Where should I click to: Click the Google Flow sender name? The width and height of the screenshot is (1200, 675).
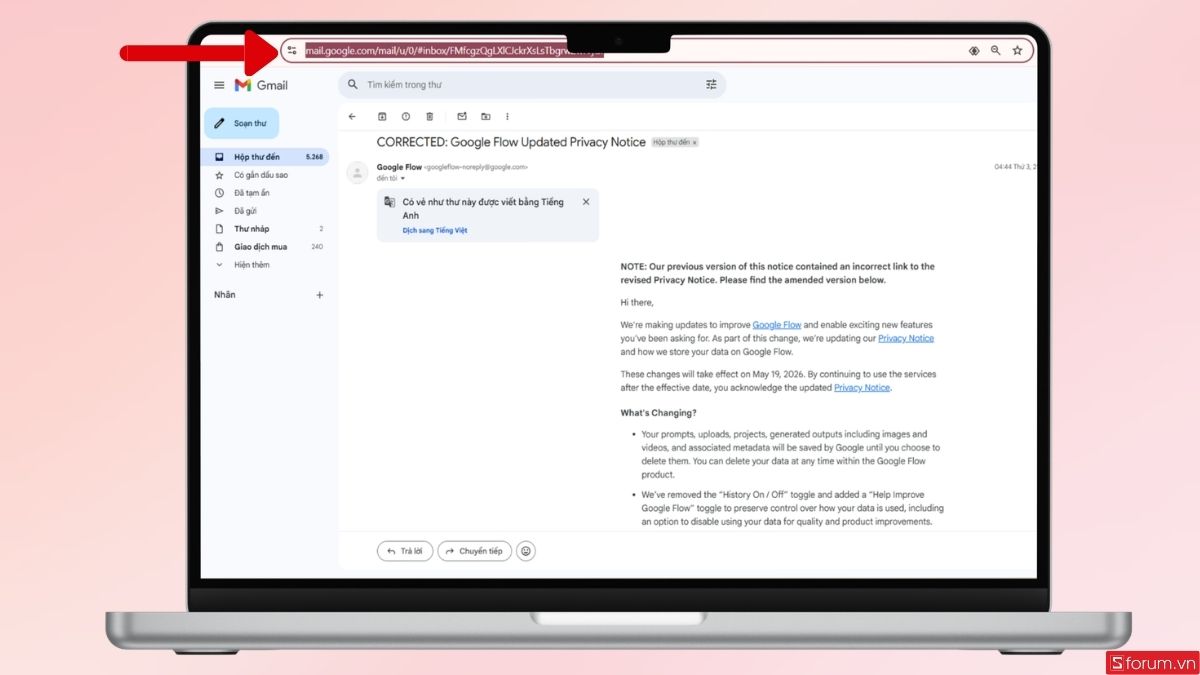[399, 167]
